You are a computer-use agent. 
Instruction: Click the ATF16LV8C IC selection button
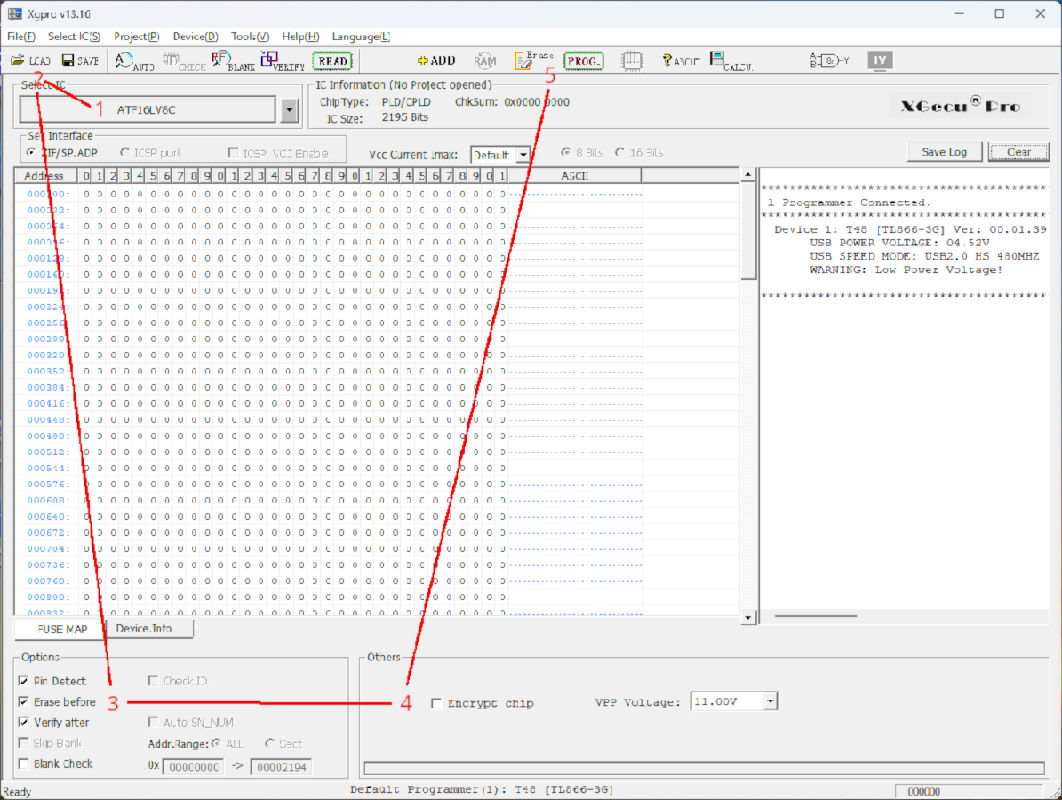pyautogui.click(x=147, y=110)
